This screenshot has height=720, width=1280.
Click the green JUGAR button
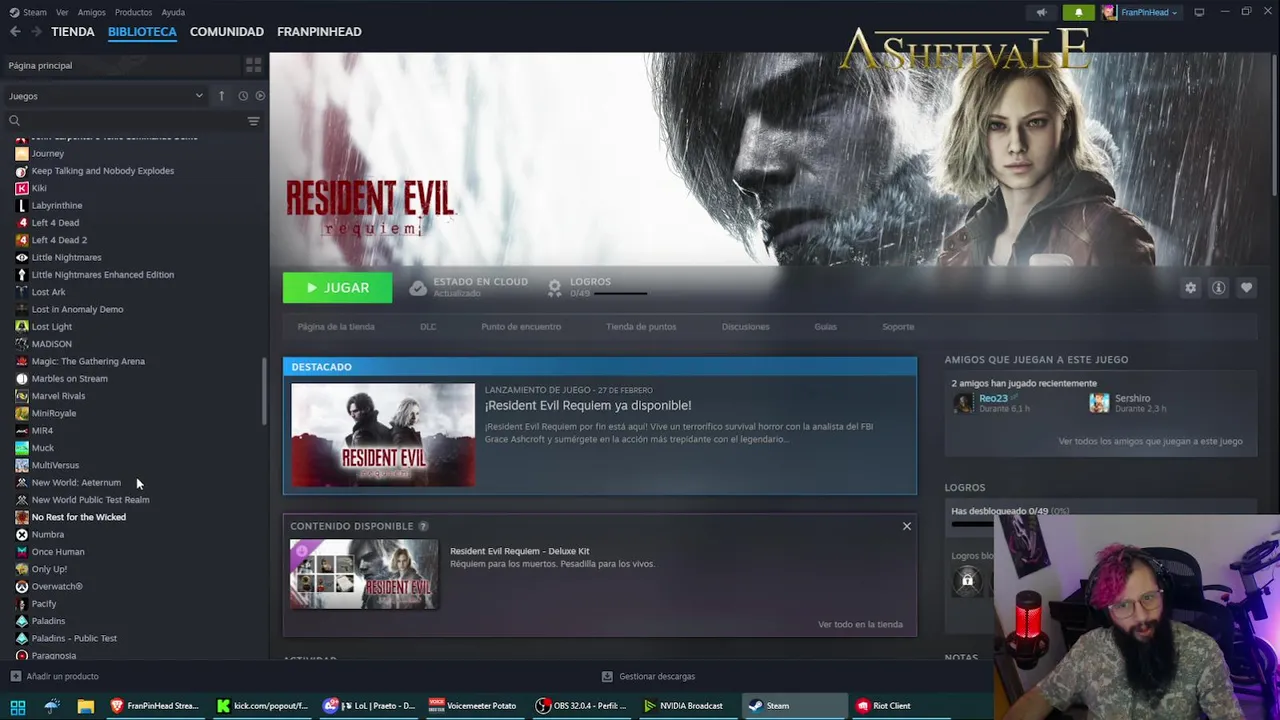[x=337, y=288]
